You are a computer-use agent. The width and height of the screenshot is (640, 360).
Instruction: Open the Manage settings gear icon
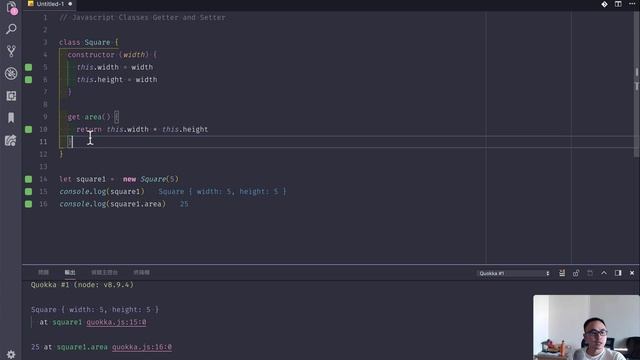point(11,355)
